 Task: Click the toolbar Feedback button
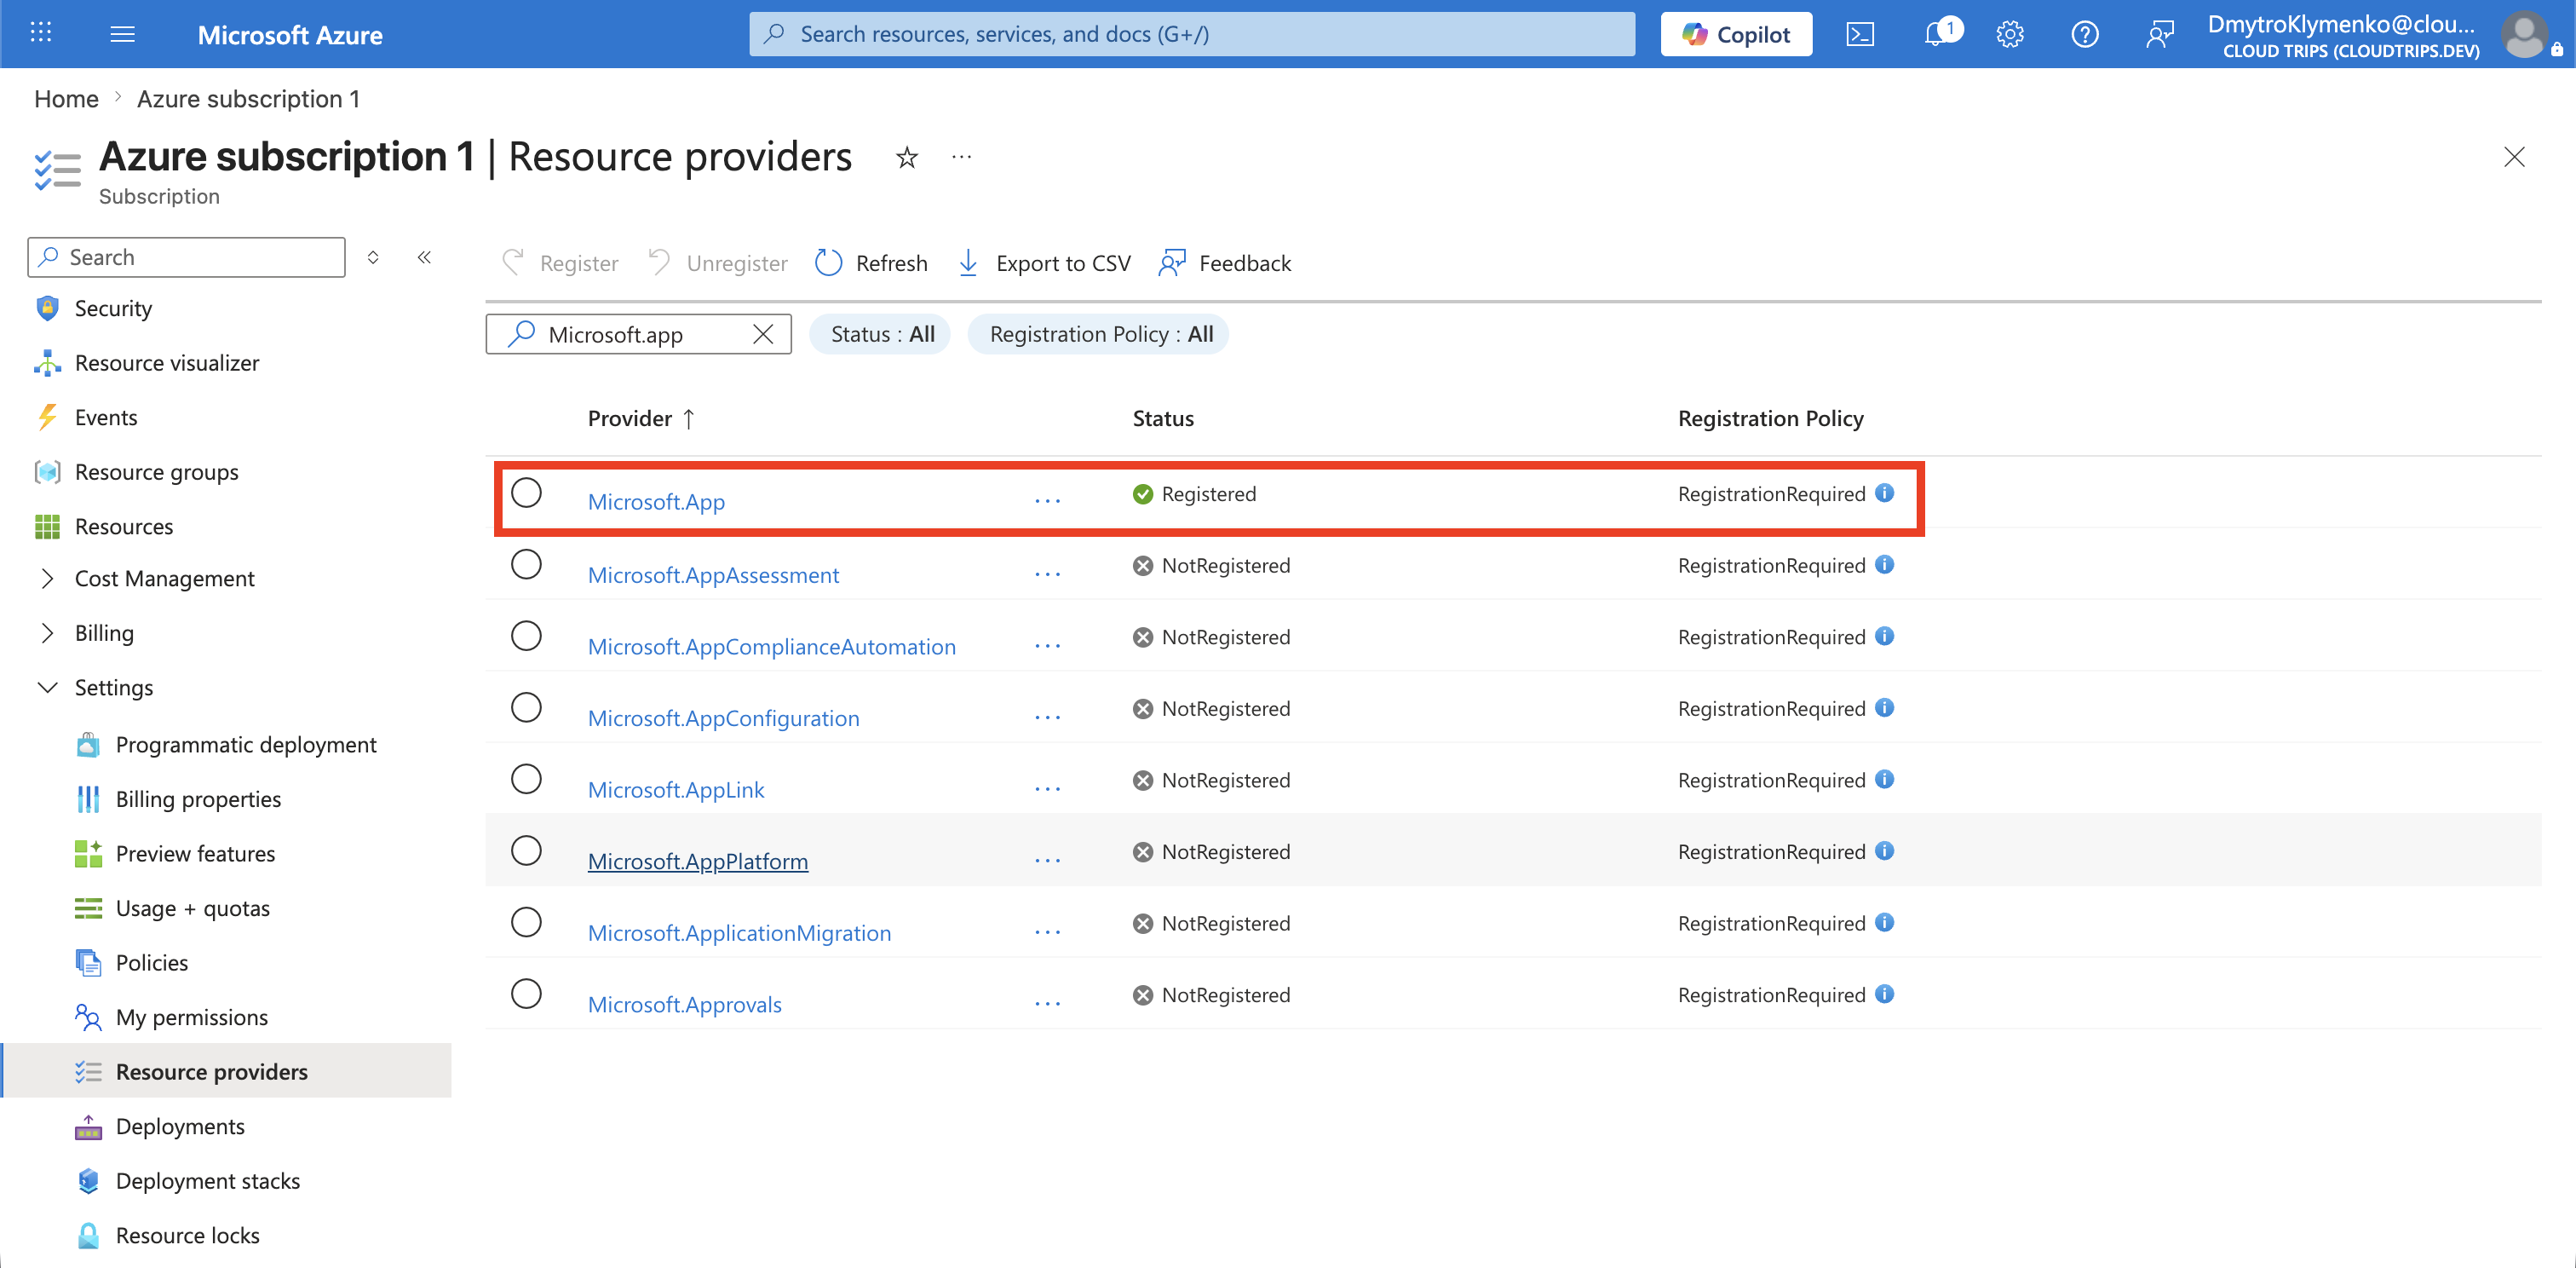click(1225, 263)
